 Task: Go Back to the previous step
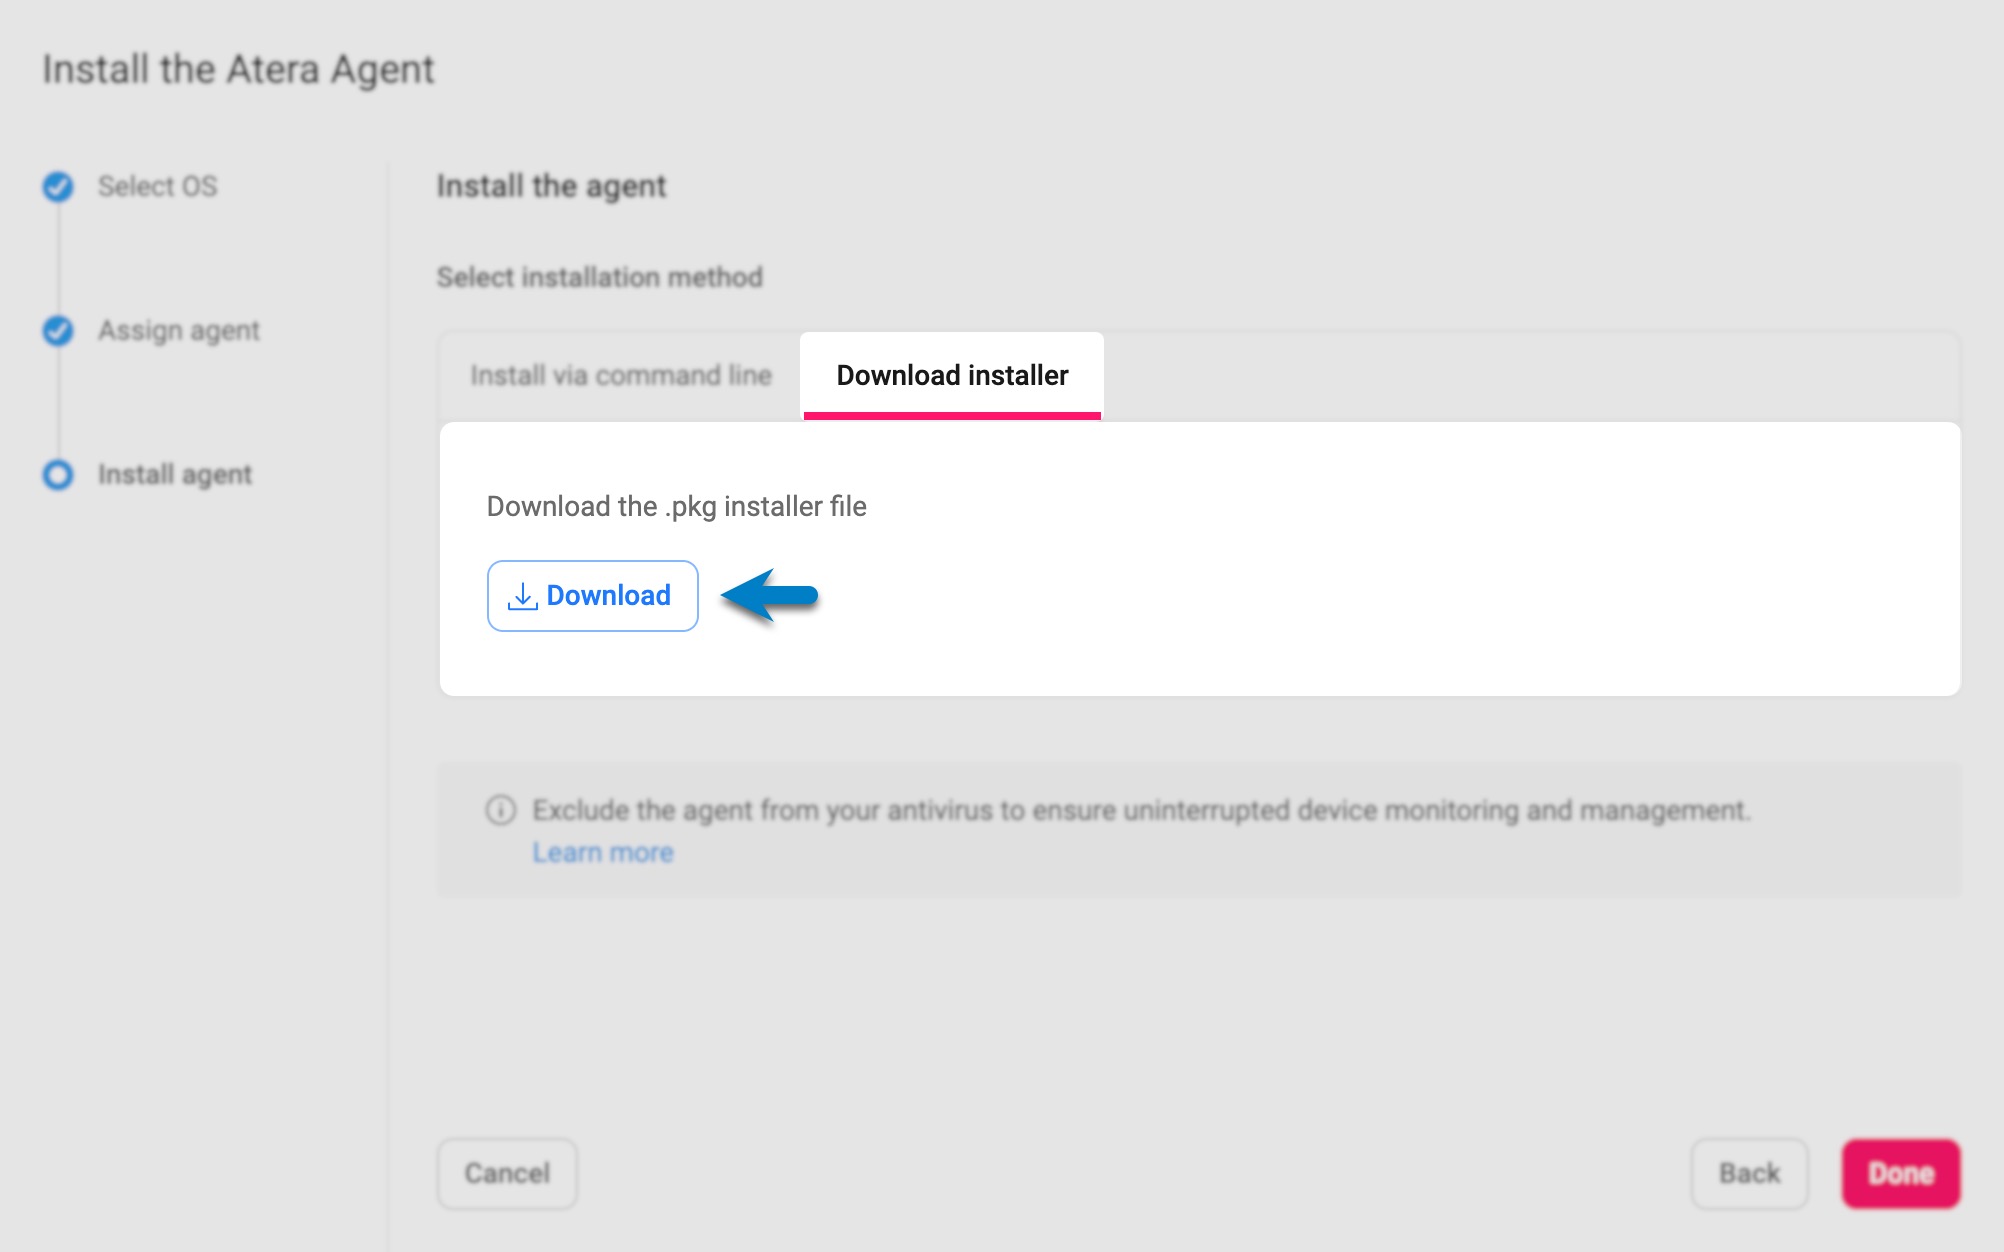1749,1173
